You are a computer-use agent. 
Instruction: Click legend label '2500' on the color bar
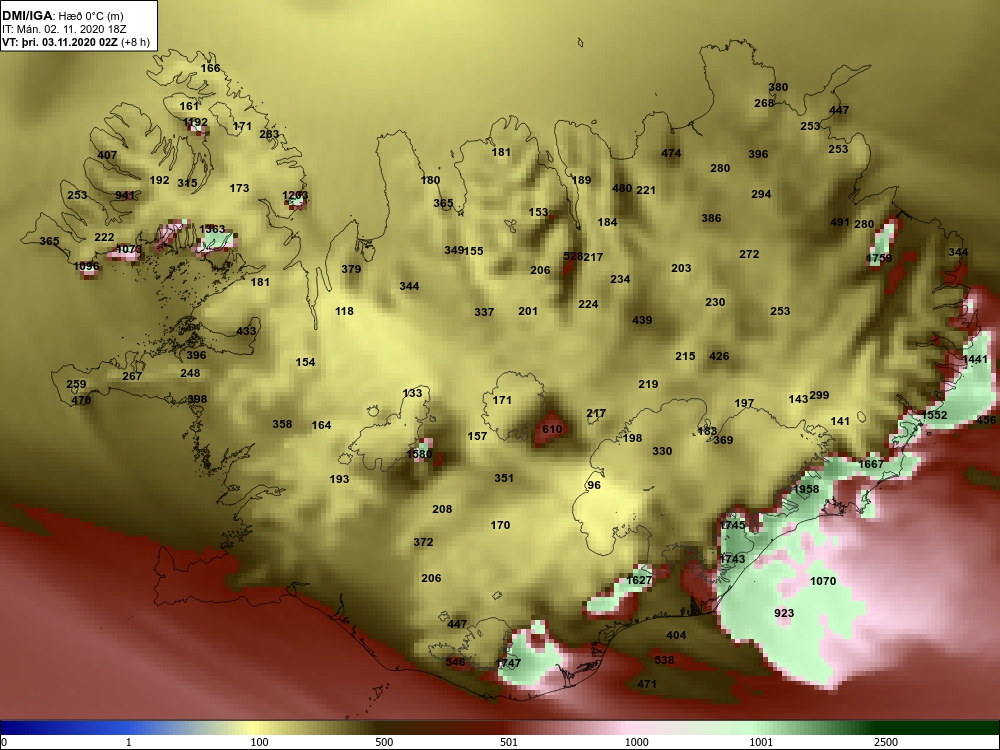coord(886,742)
